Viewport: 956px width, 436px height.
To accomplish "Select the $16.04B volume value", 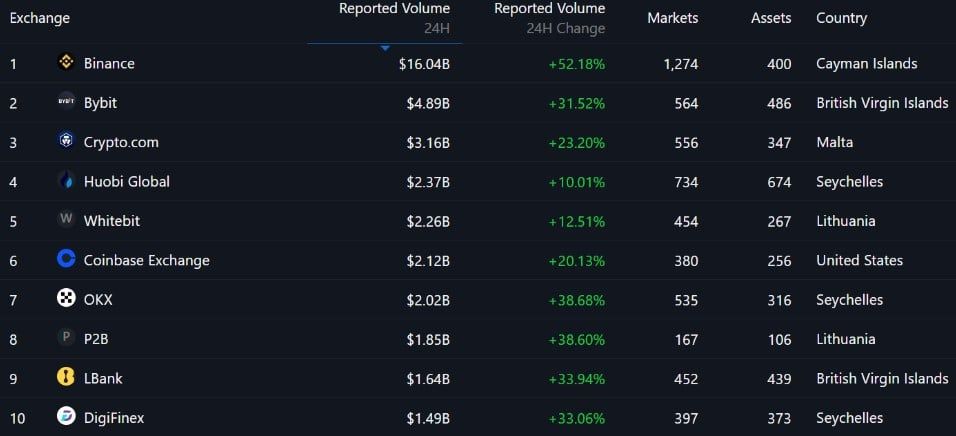I will (x=424, y=64).
